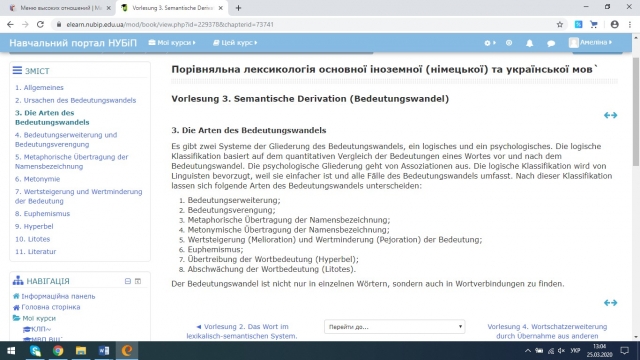The height and width of the screenshot is (360, 640).
Task: Open chapter 8. Euphemismus
Action: [42, 213]
